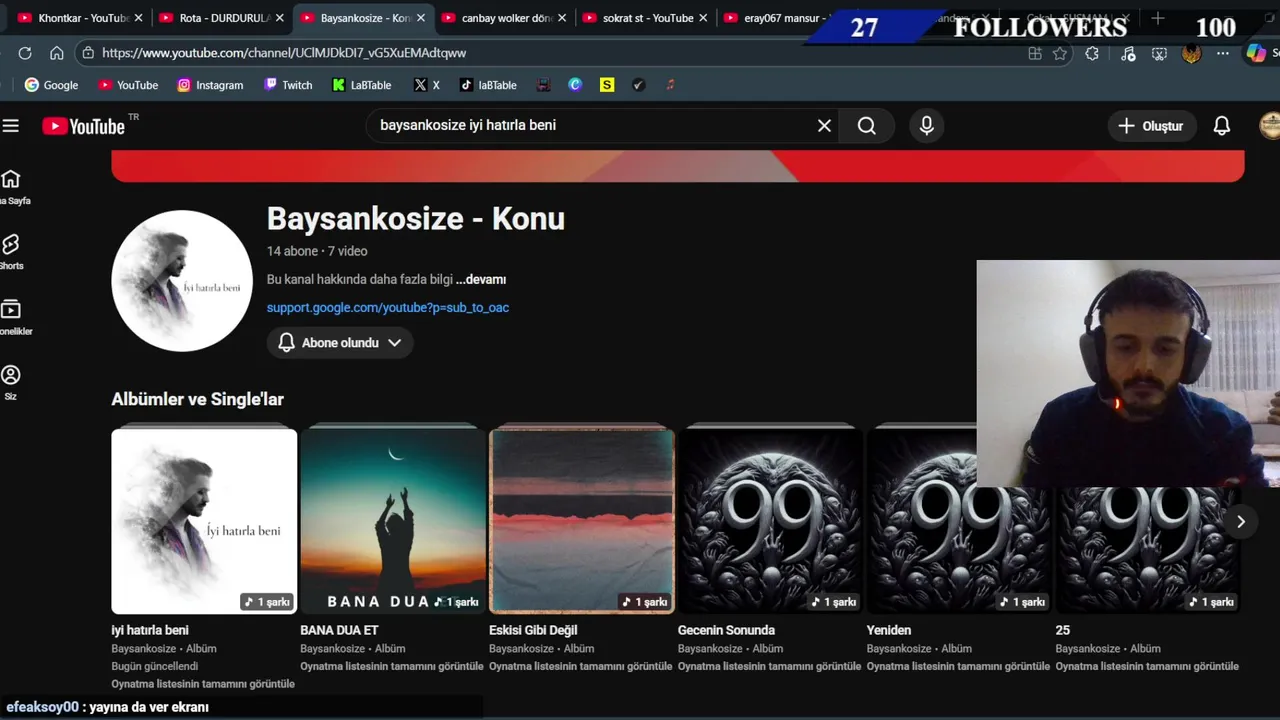Reload the page in the browser
Screen dimensions: 1280x720
(x=25, y=53)
